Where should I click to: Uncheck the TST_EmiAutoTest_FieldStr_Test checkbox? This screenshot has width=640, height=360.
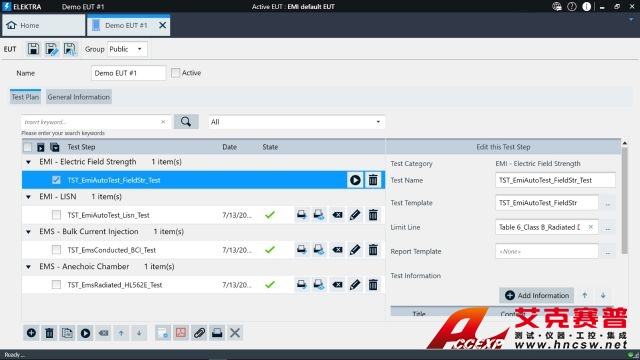pyautogui.click(x=56, y=180)
